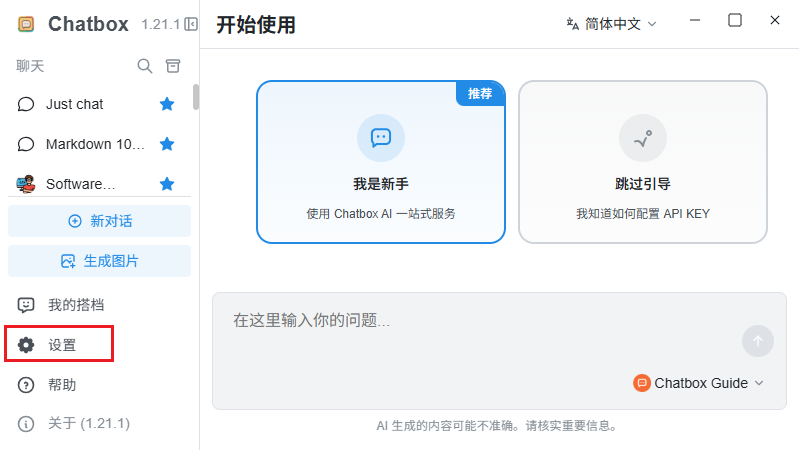Click the question mark help icon
The image size is (799, 450).
click(26, 385)
